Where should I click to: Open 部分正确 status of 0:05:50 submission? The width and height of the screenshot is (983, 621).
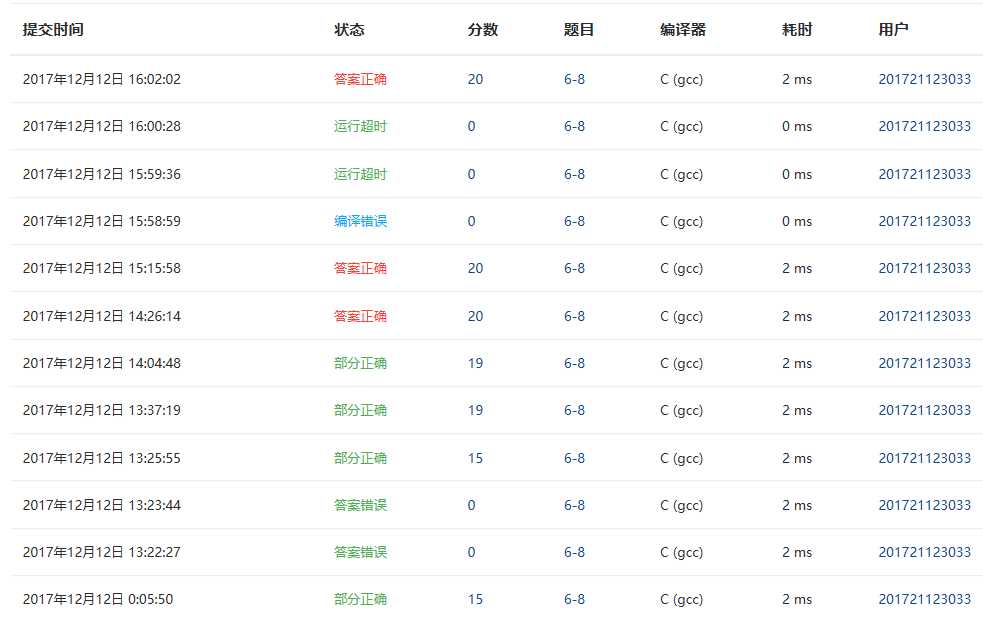pyautogui.click(x=360, y=599)
